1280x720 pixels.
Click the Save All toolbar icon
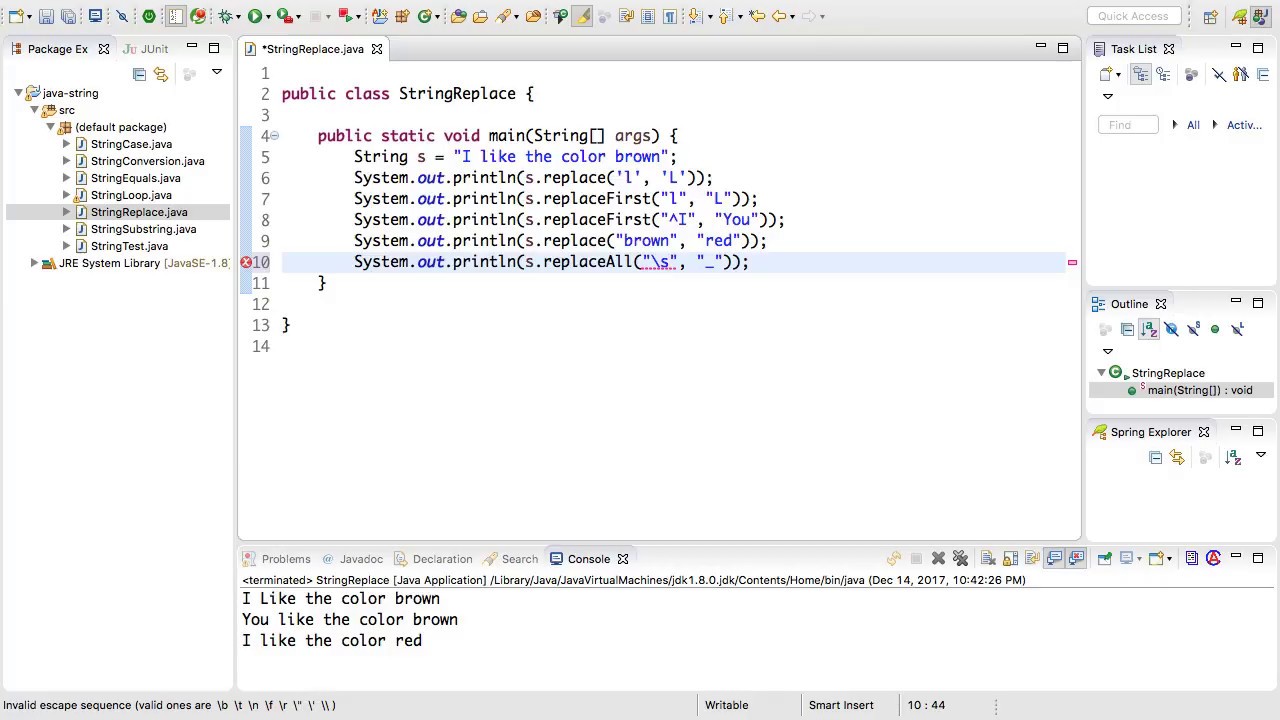(x=68, y=16)
